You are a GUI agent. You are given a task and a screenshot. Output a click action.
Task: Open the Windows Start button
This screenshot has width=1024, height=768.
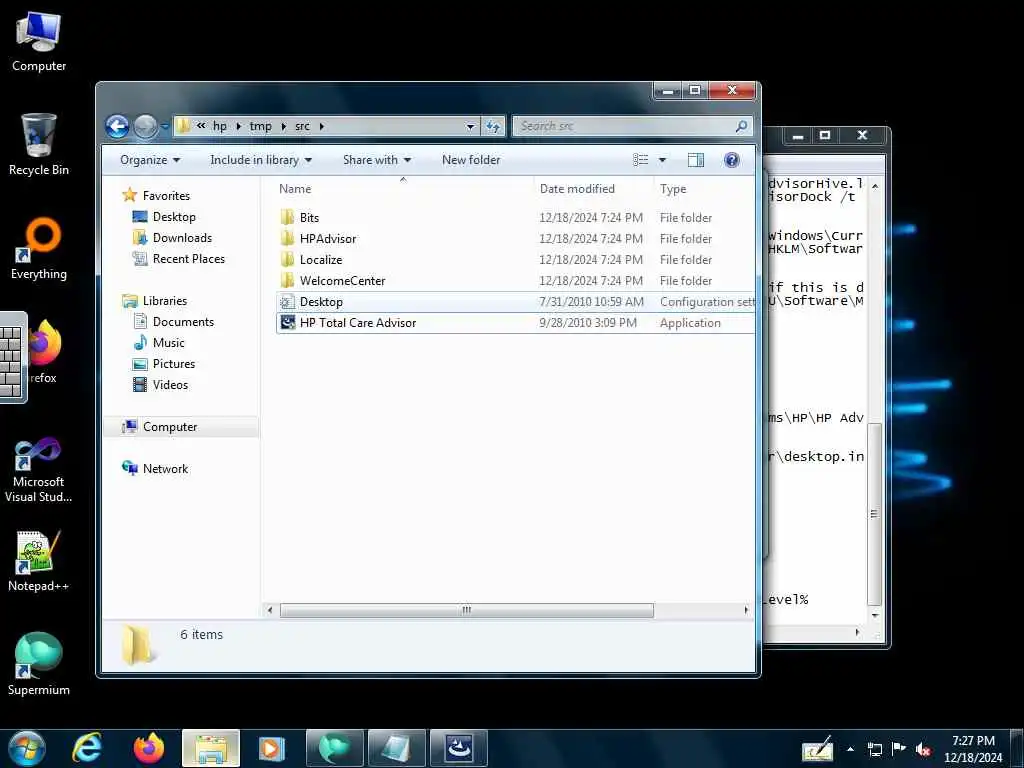tap(27, 748)
